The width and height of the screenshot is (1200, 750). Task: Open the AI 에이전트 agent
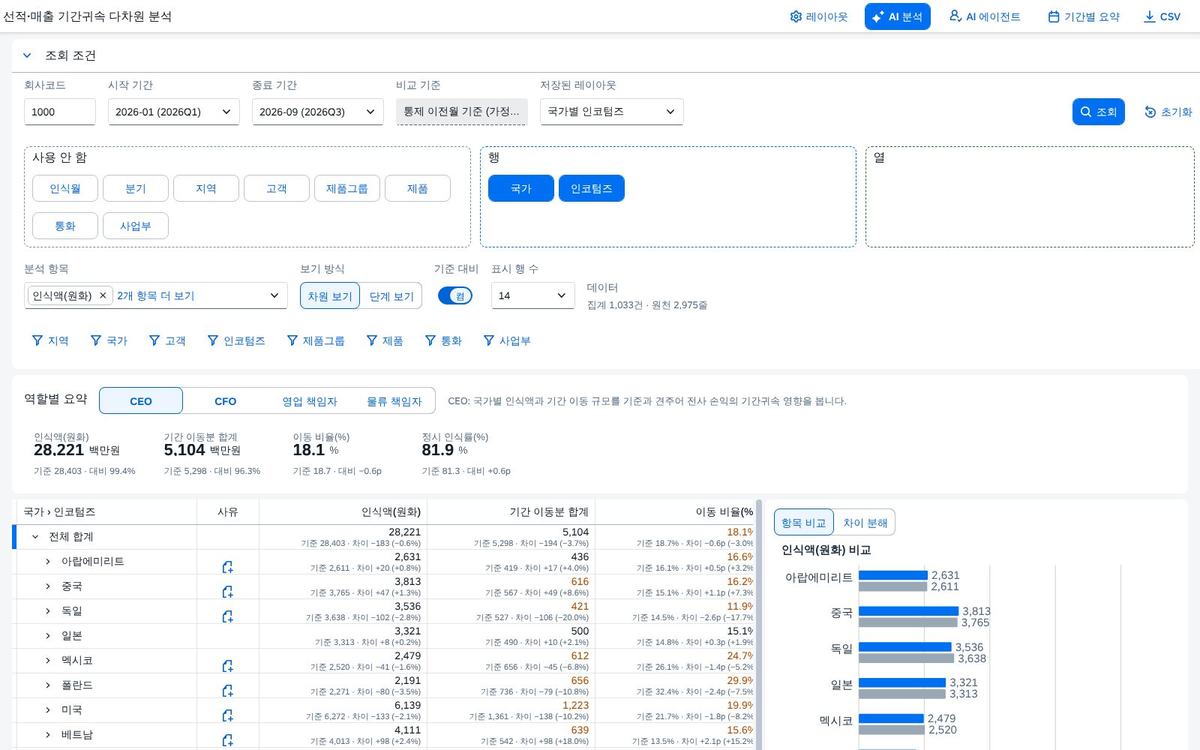click(985, 17)
